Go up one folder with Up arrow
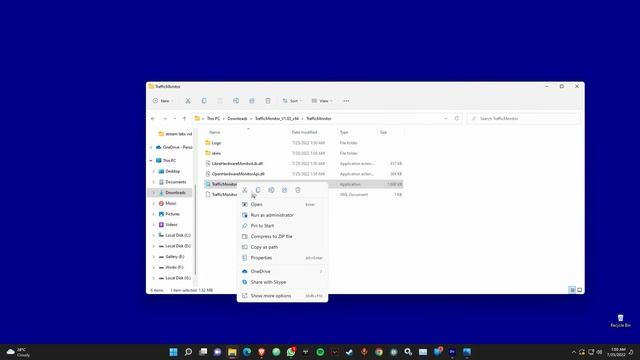 coord(184,118)
